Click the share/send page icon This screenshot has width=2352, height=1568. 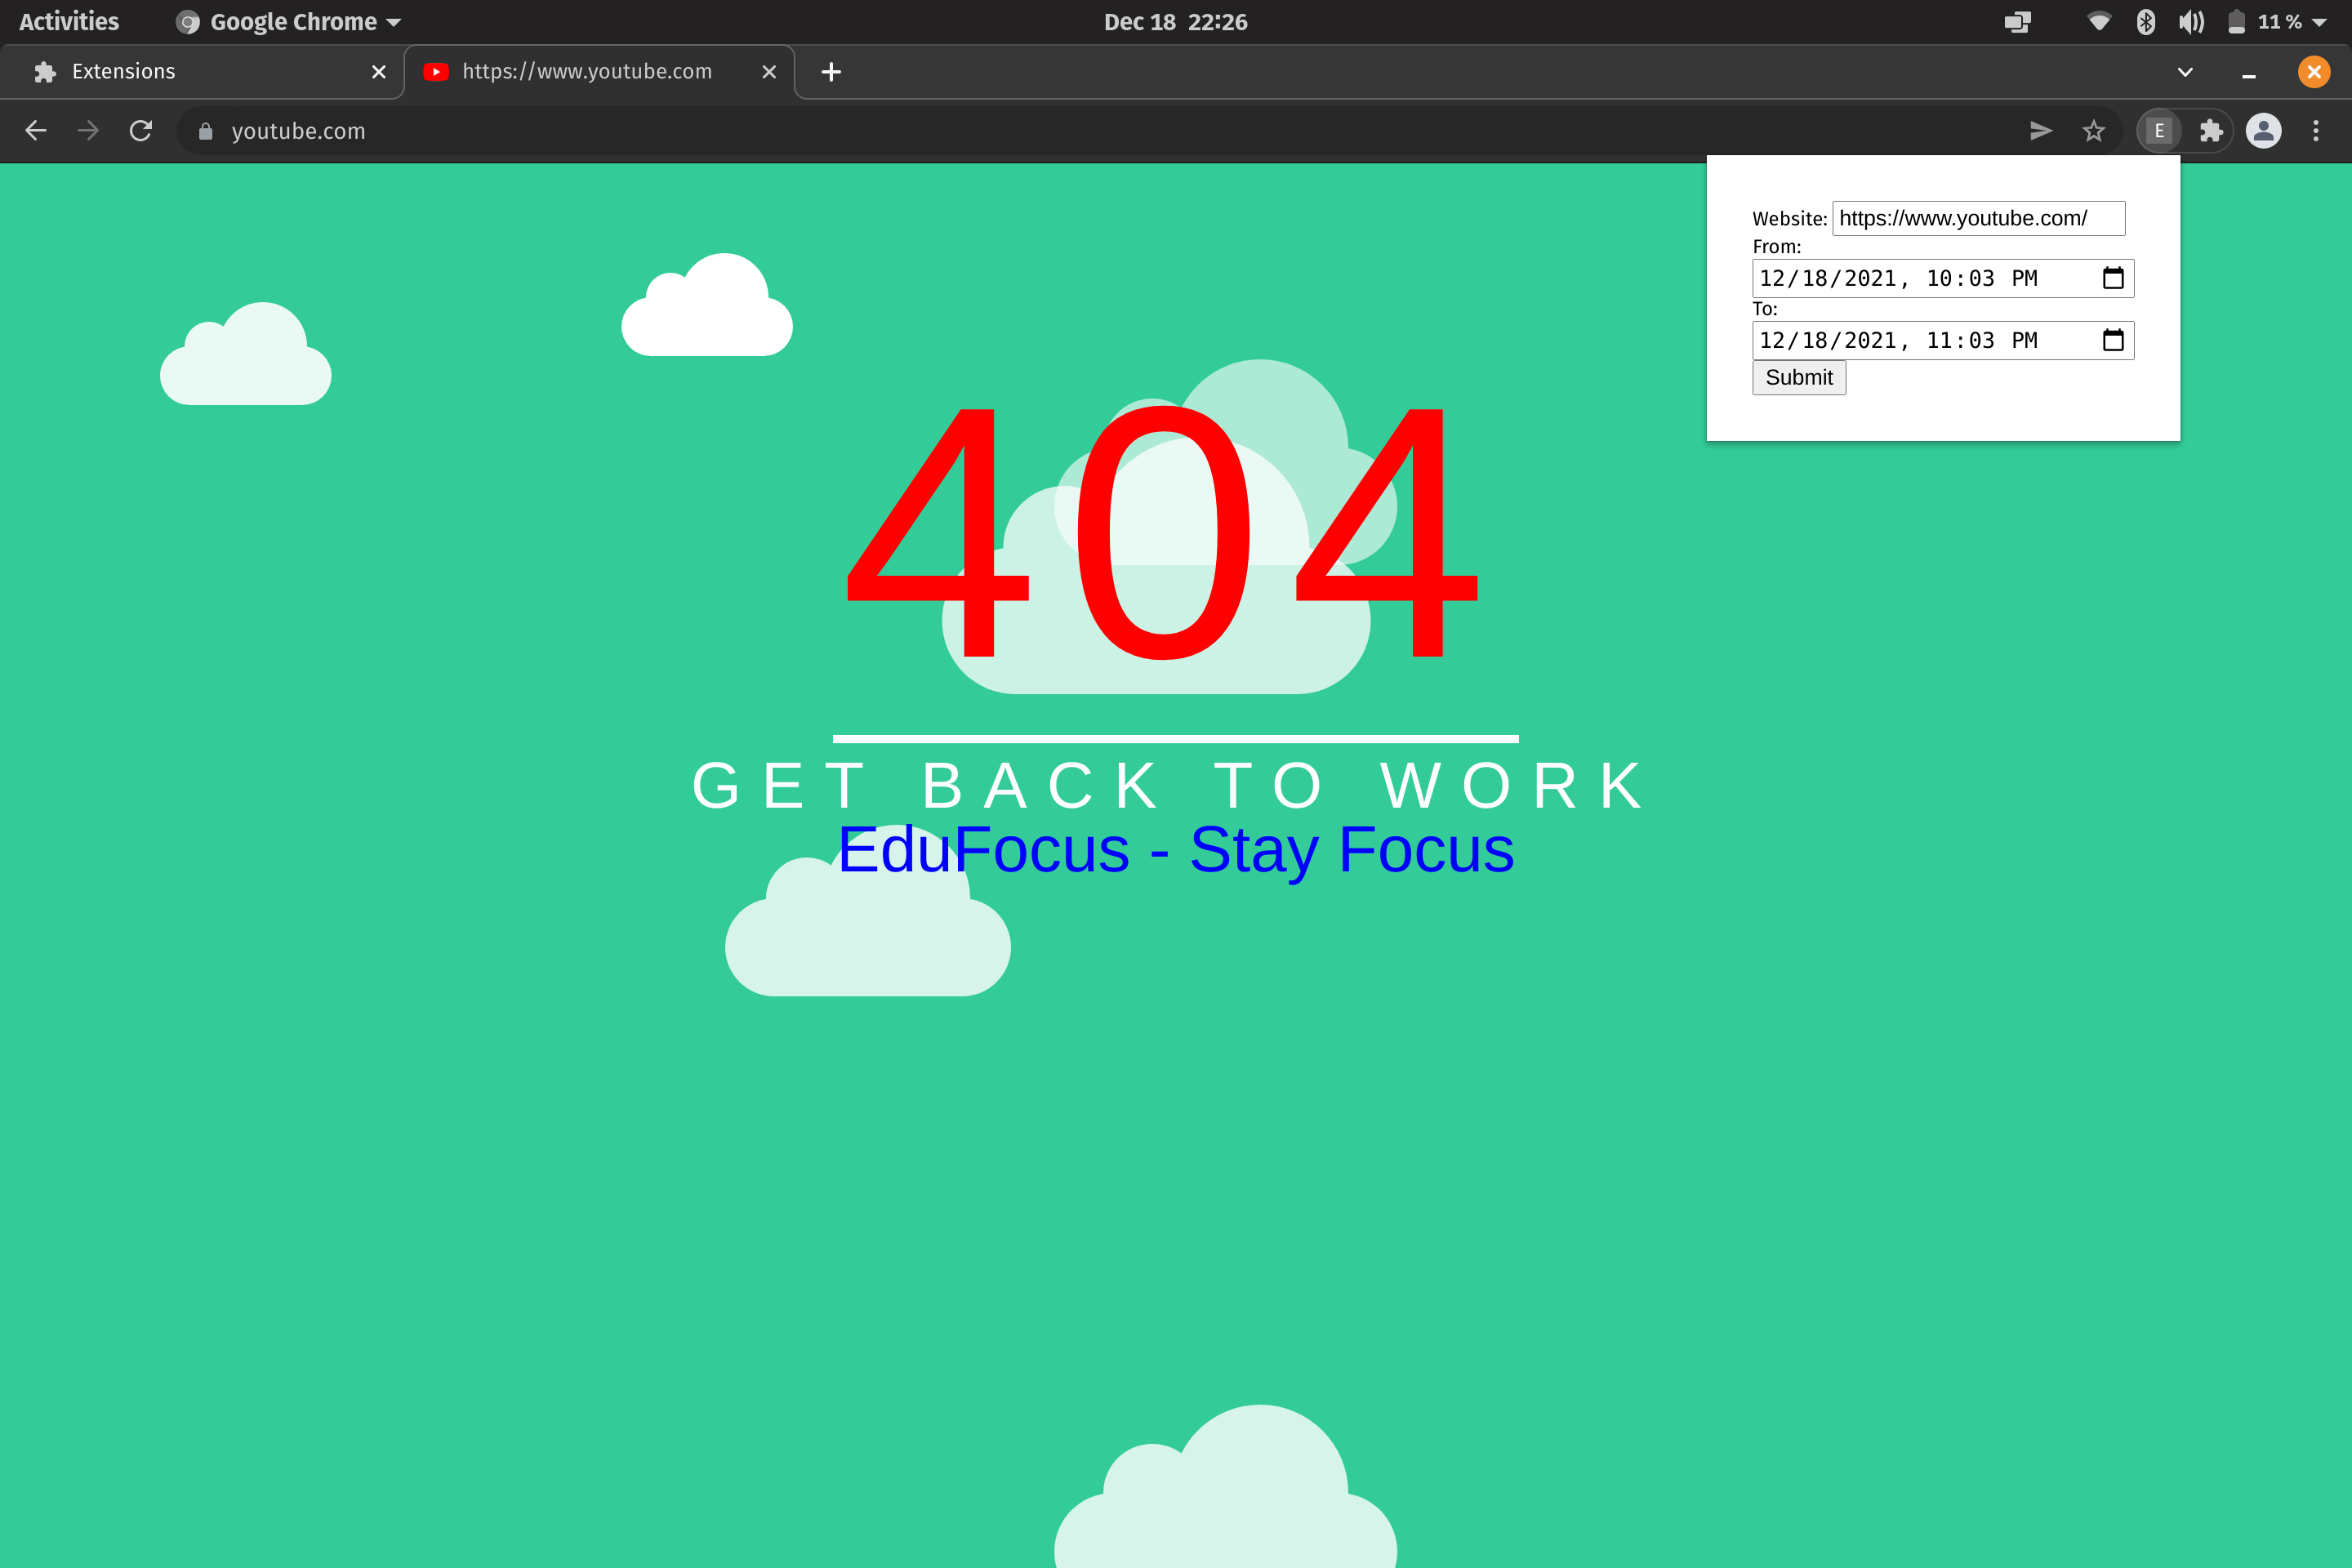(x=2041, y=131)
